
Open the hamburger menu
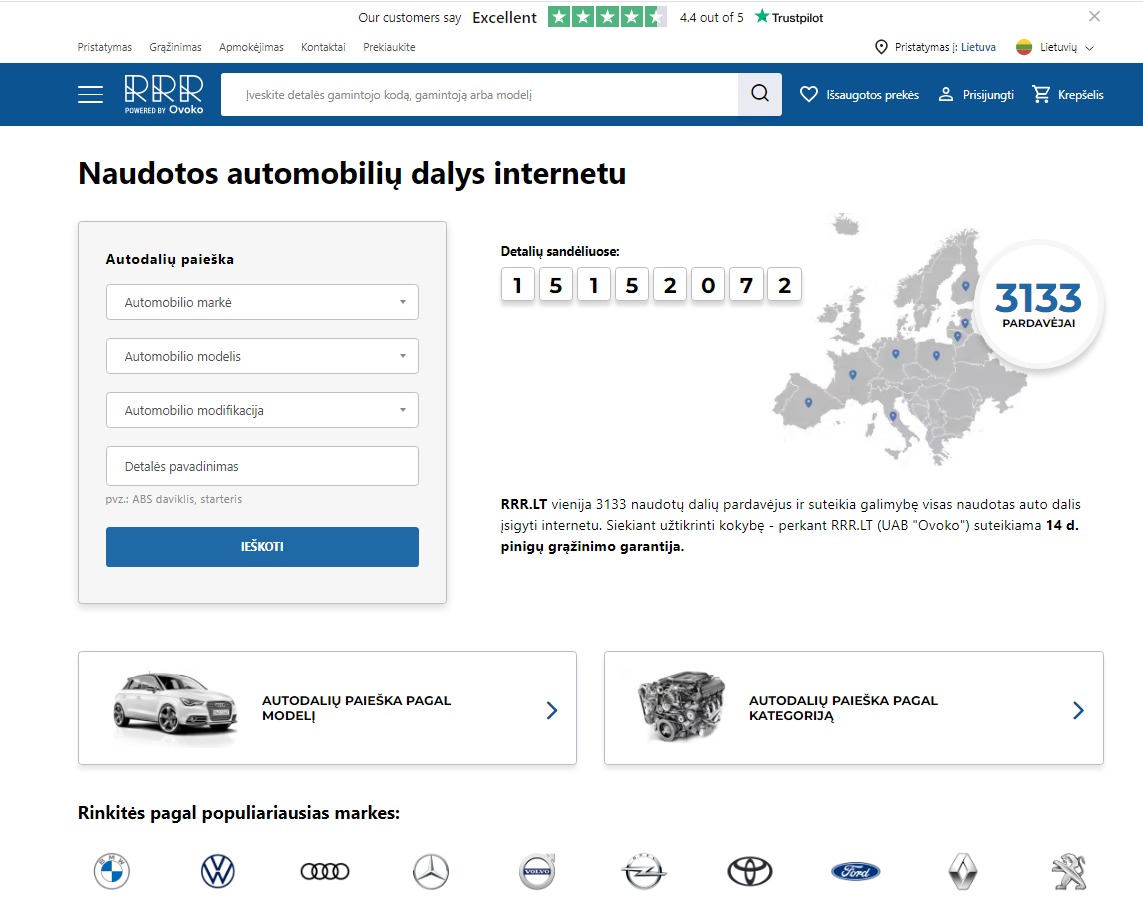coord(90,95)
